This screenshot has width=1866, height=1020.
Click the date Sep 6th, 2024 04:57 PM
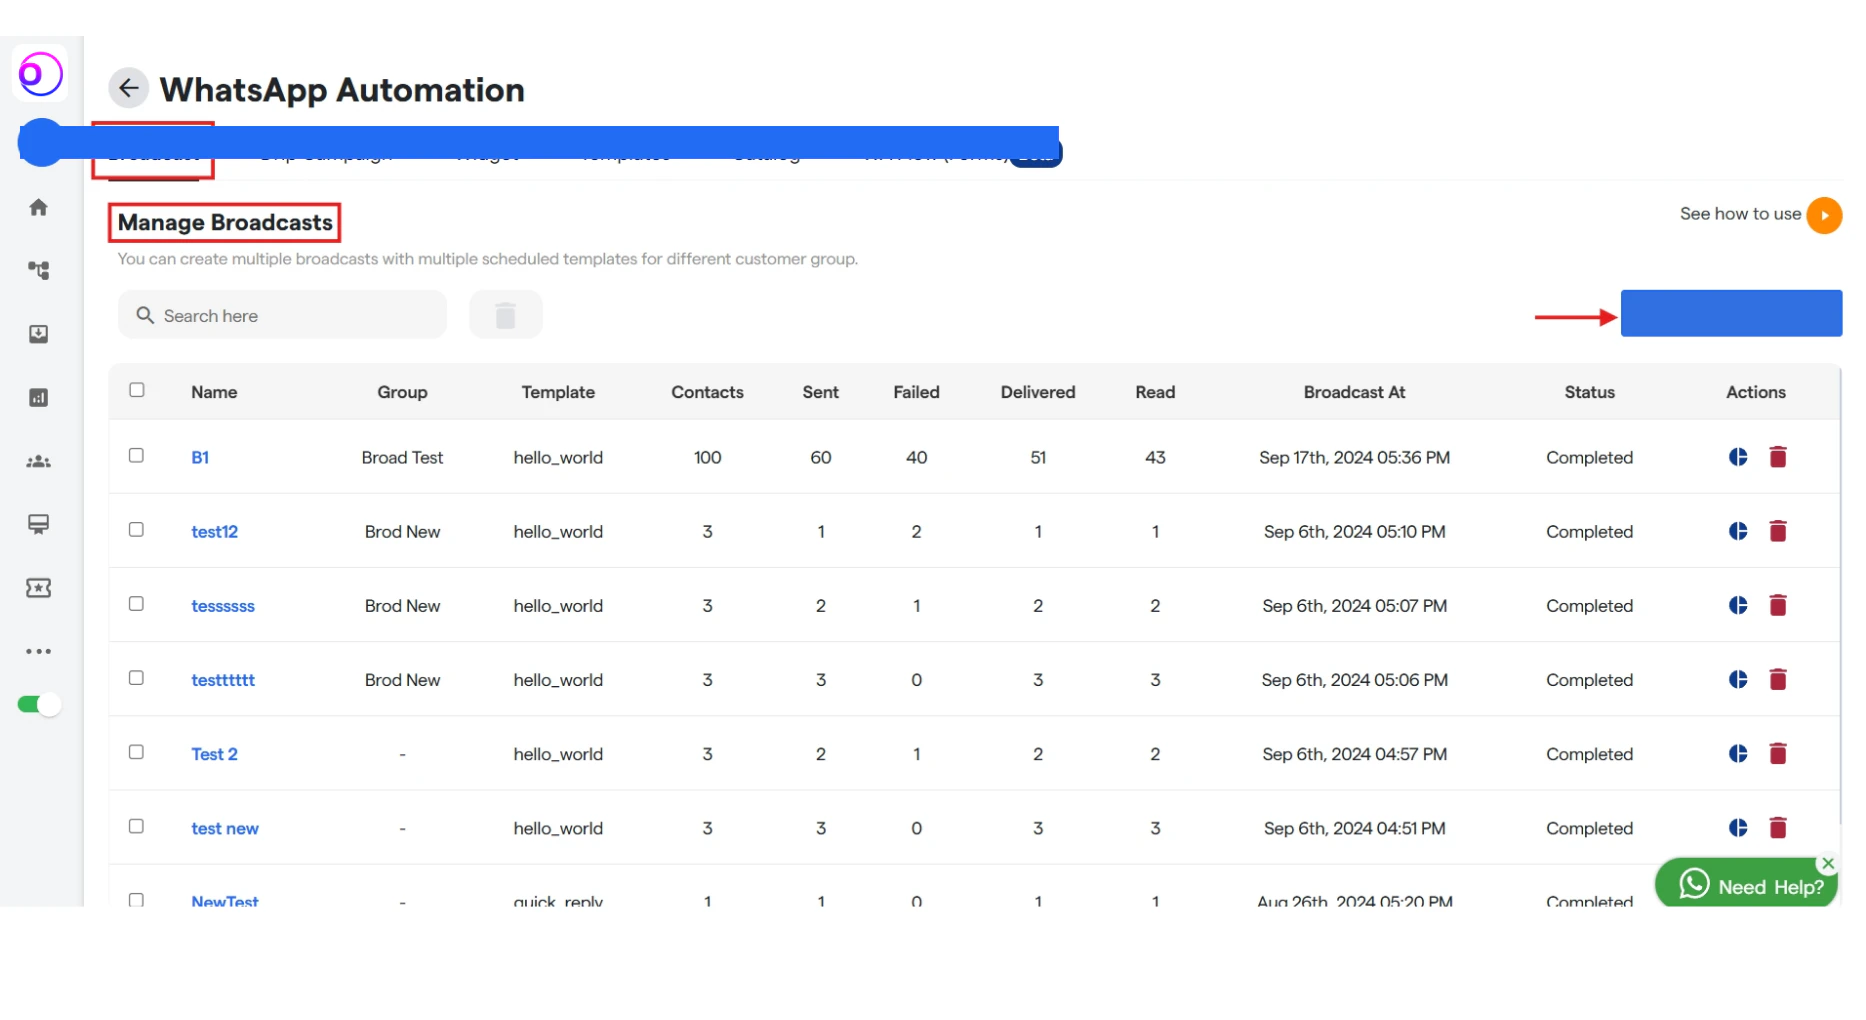click(x=1354, y=753)
